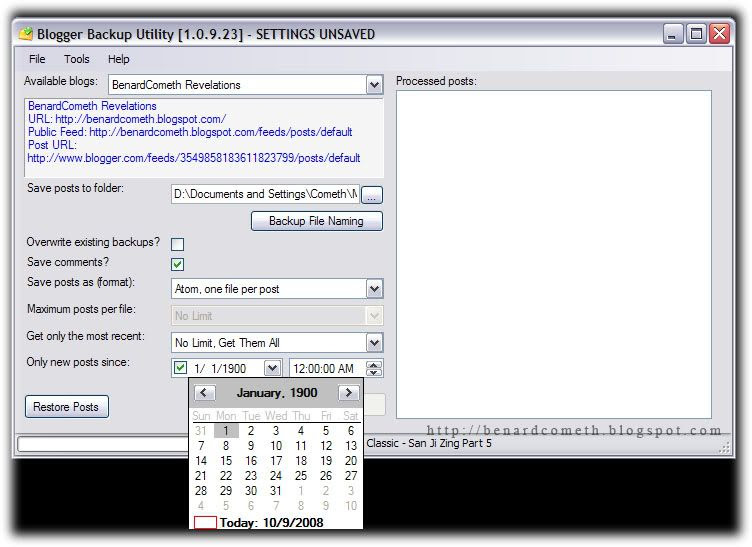Select day 17 in the calendar
Image resolution: width=752 pixels, height=547 pixels.
(x=276, y=461)
